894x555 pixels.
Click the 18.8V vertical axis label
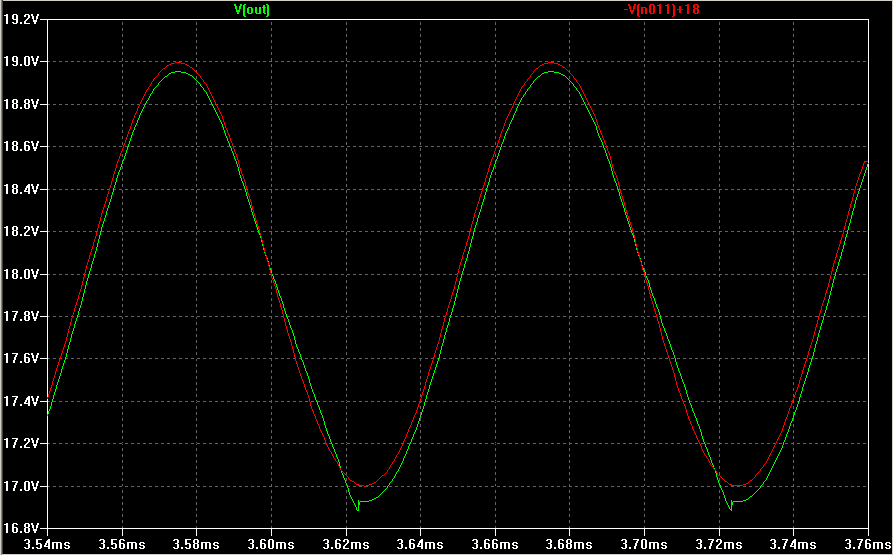coord(21,104)
